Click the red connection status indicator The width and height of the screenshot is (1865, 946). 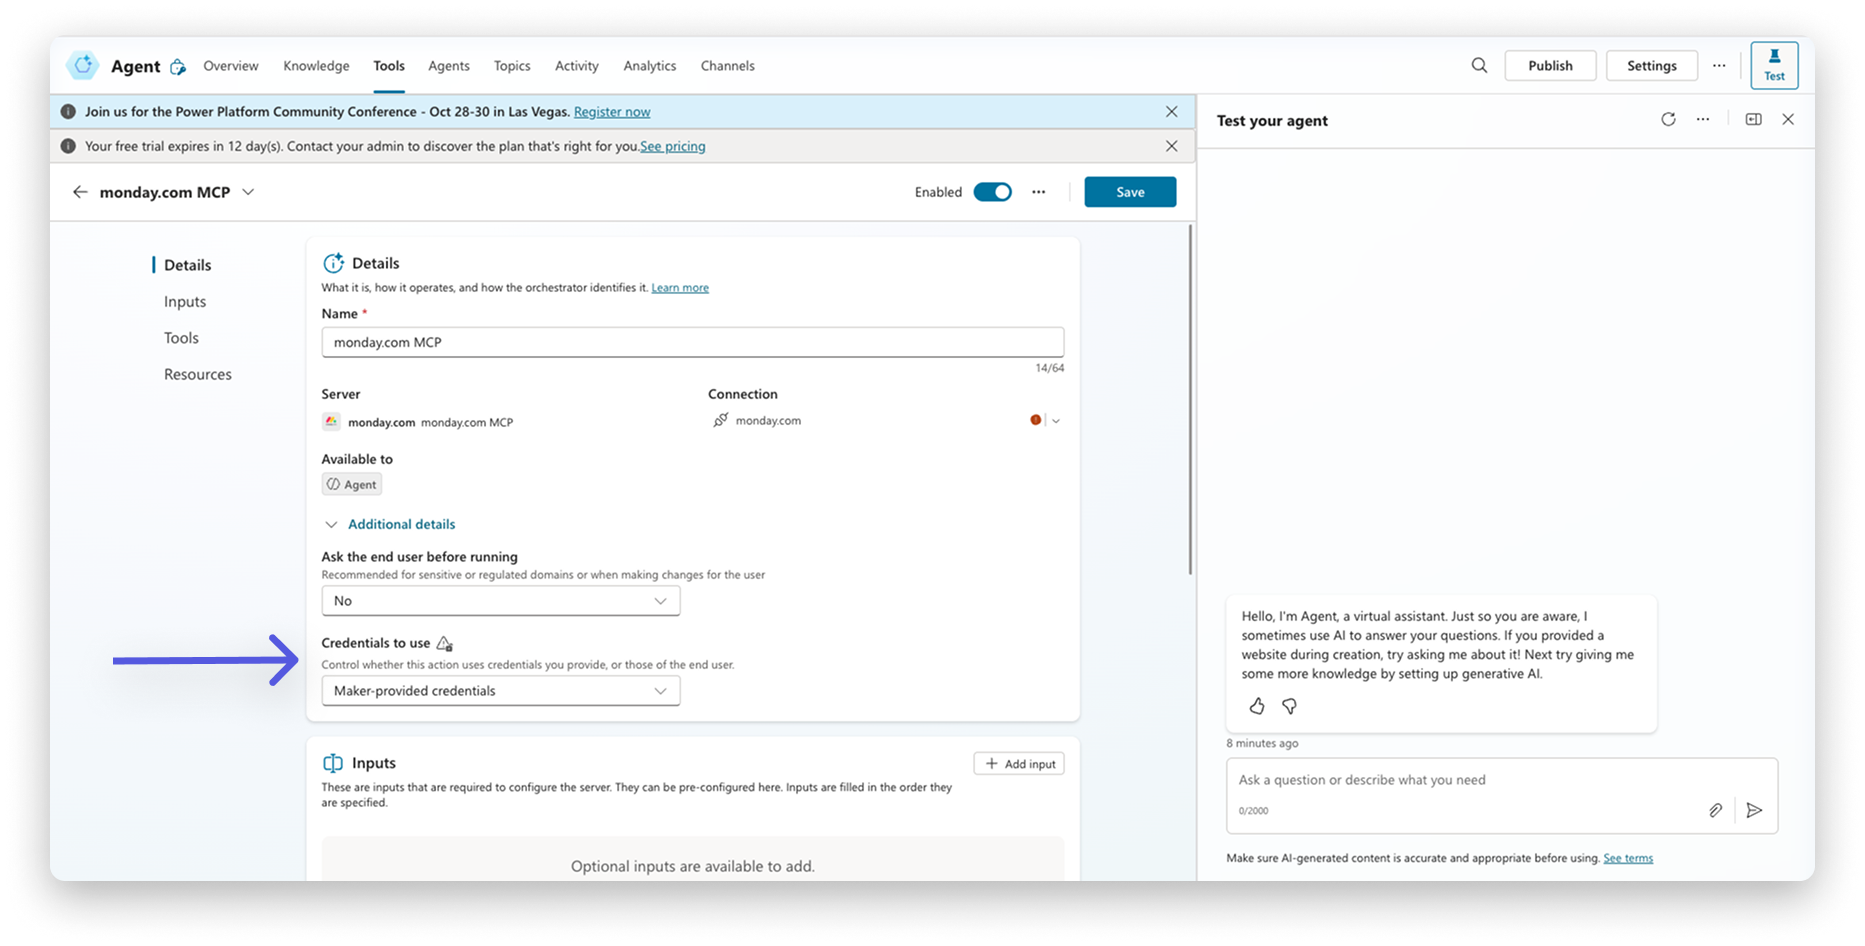(x=1035, y=421)
